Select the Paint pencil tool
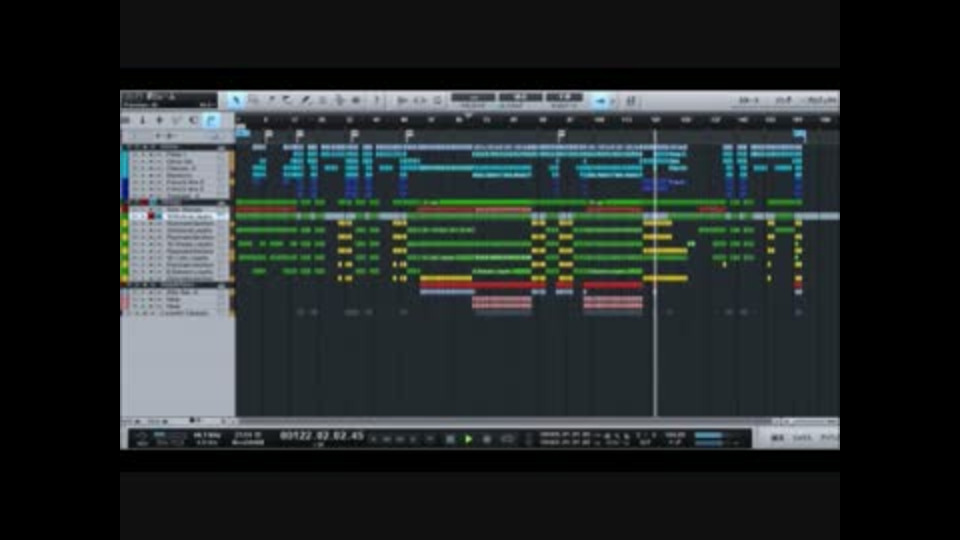Viewport: 960px width, 540px height. click(x=304, y=101)
